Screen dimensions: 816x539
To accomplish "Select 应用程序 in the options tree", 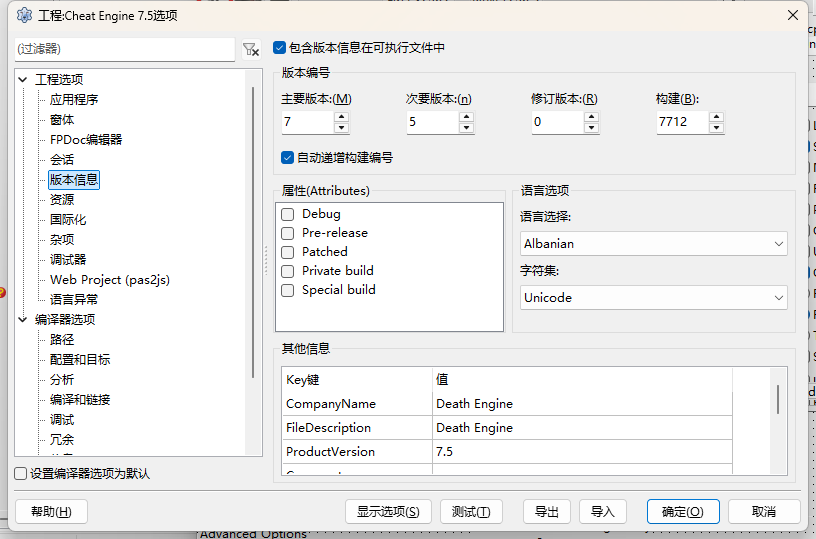I will click(74, 99).
